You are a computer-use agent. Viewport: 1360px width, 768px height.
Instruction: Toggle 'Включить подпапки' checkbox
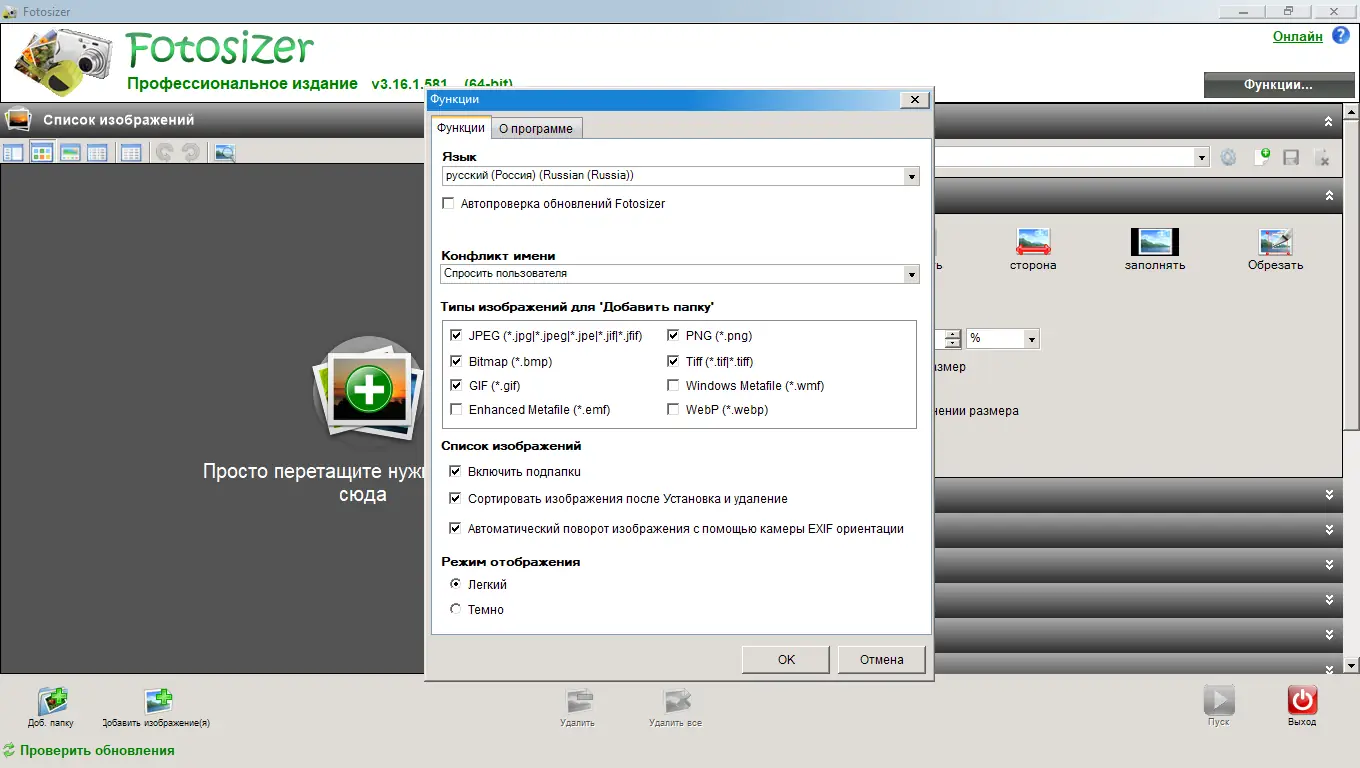click(x=456, y=471)
